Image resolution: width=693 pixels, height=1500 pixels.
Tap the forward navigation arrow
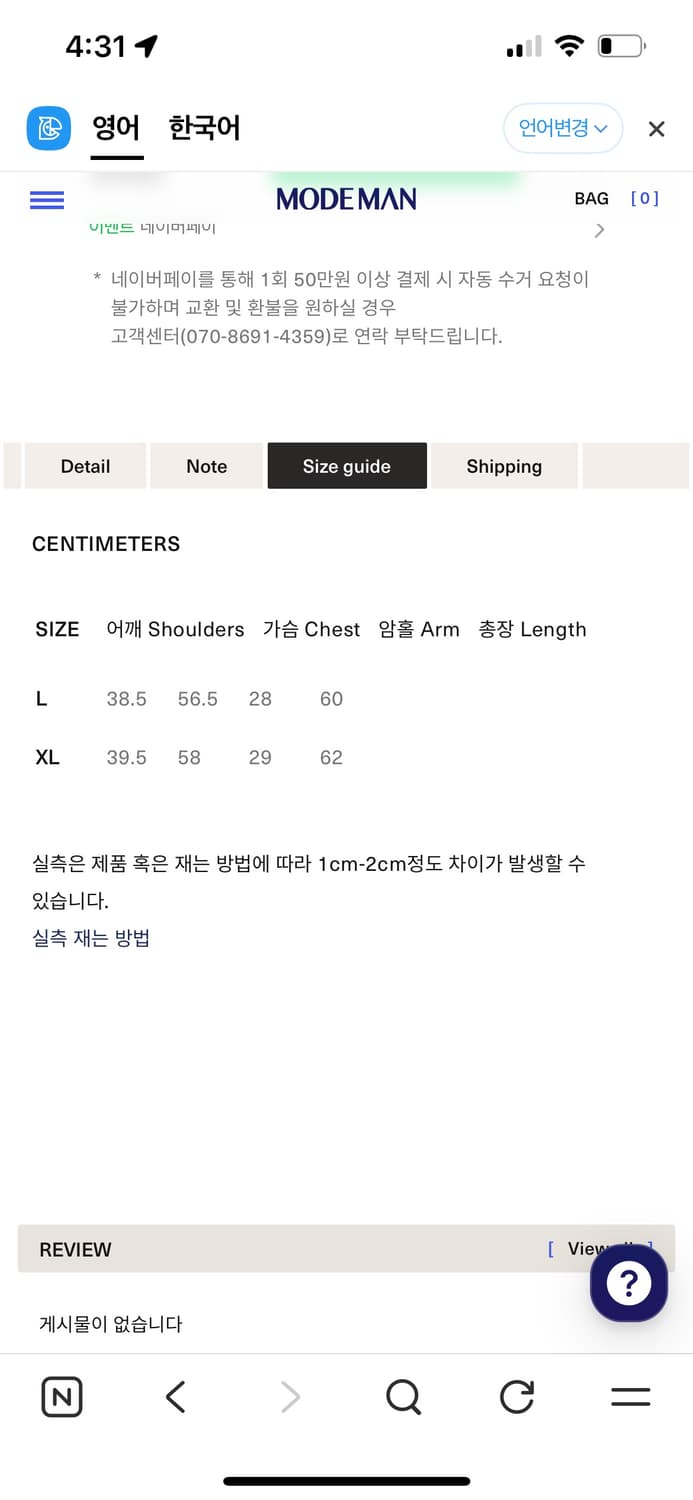[x=288, y=1397]
